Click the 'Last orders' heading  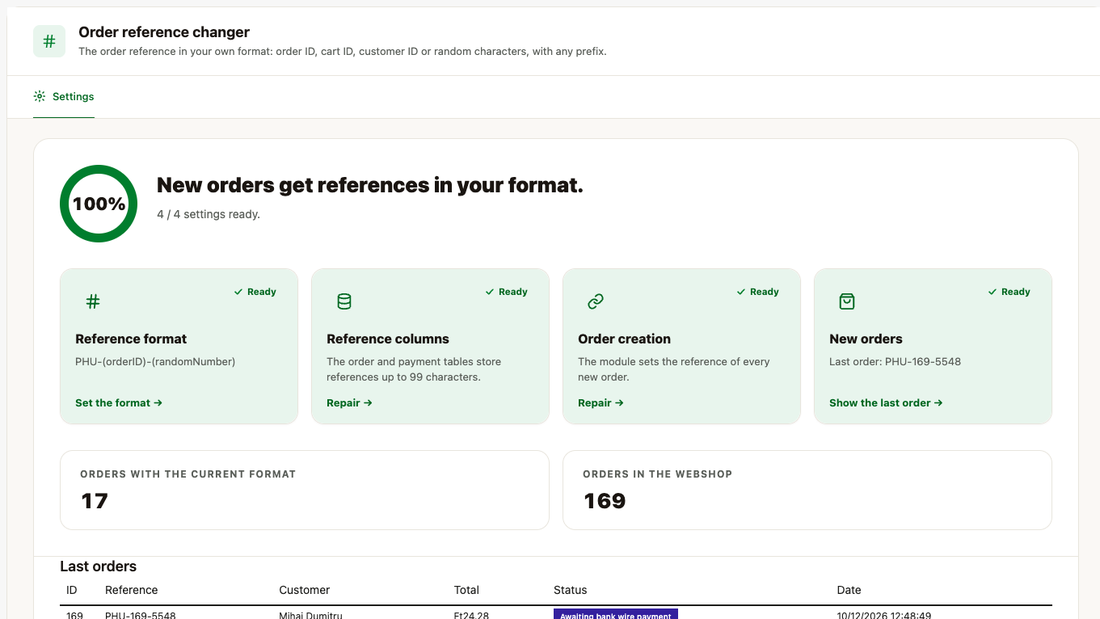(98, 566)
